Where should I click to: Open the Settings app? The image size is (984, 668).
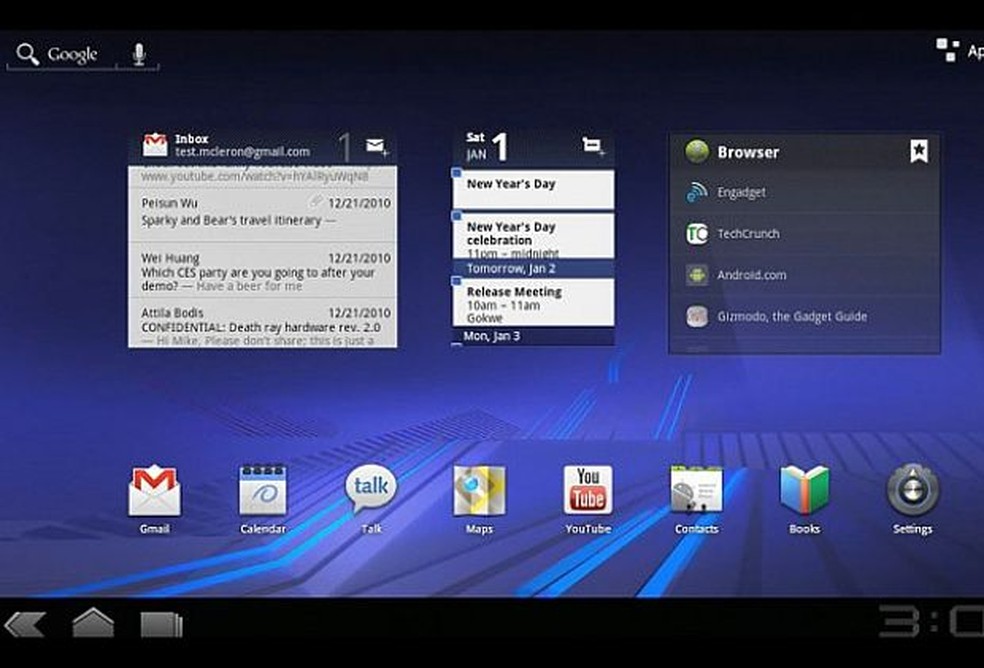coord(912,490)
